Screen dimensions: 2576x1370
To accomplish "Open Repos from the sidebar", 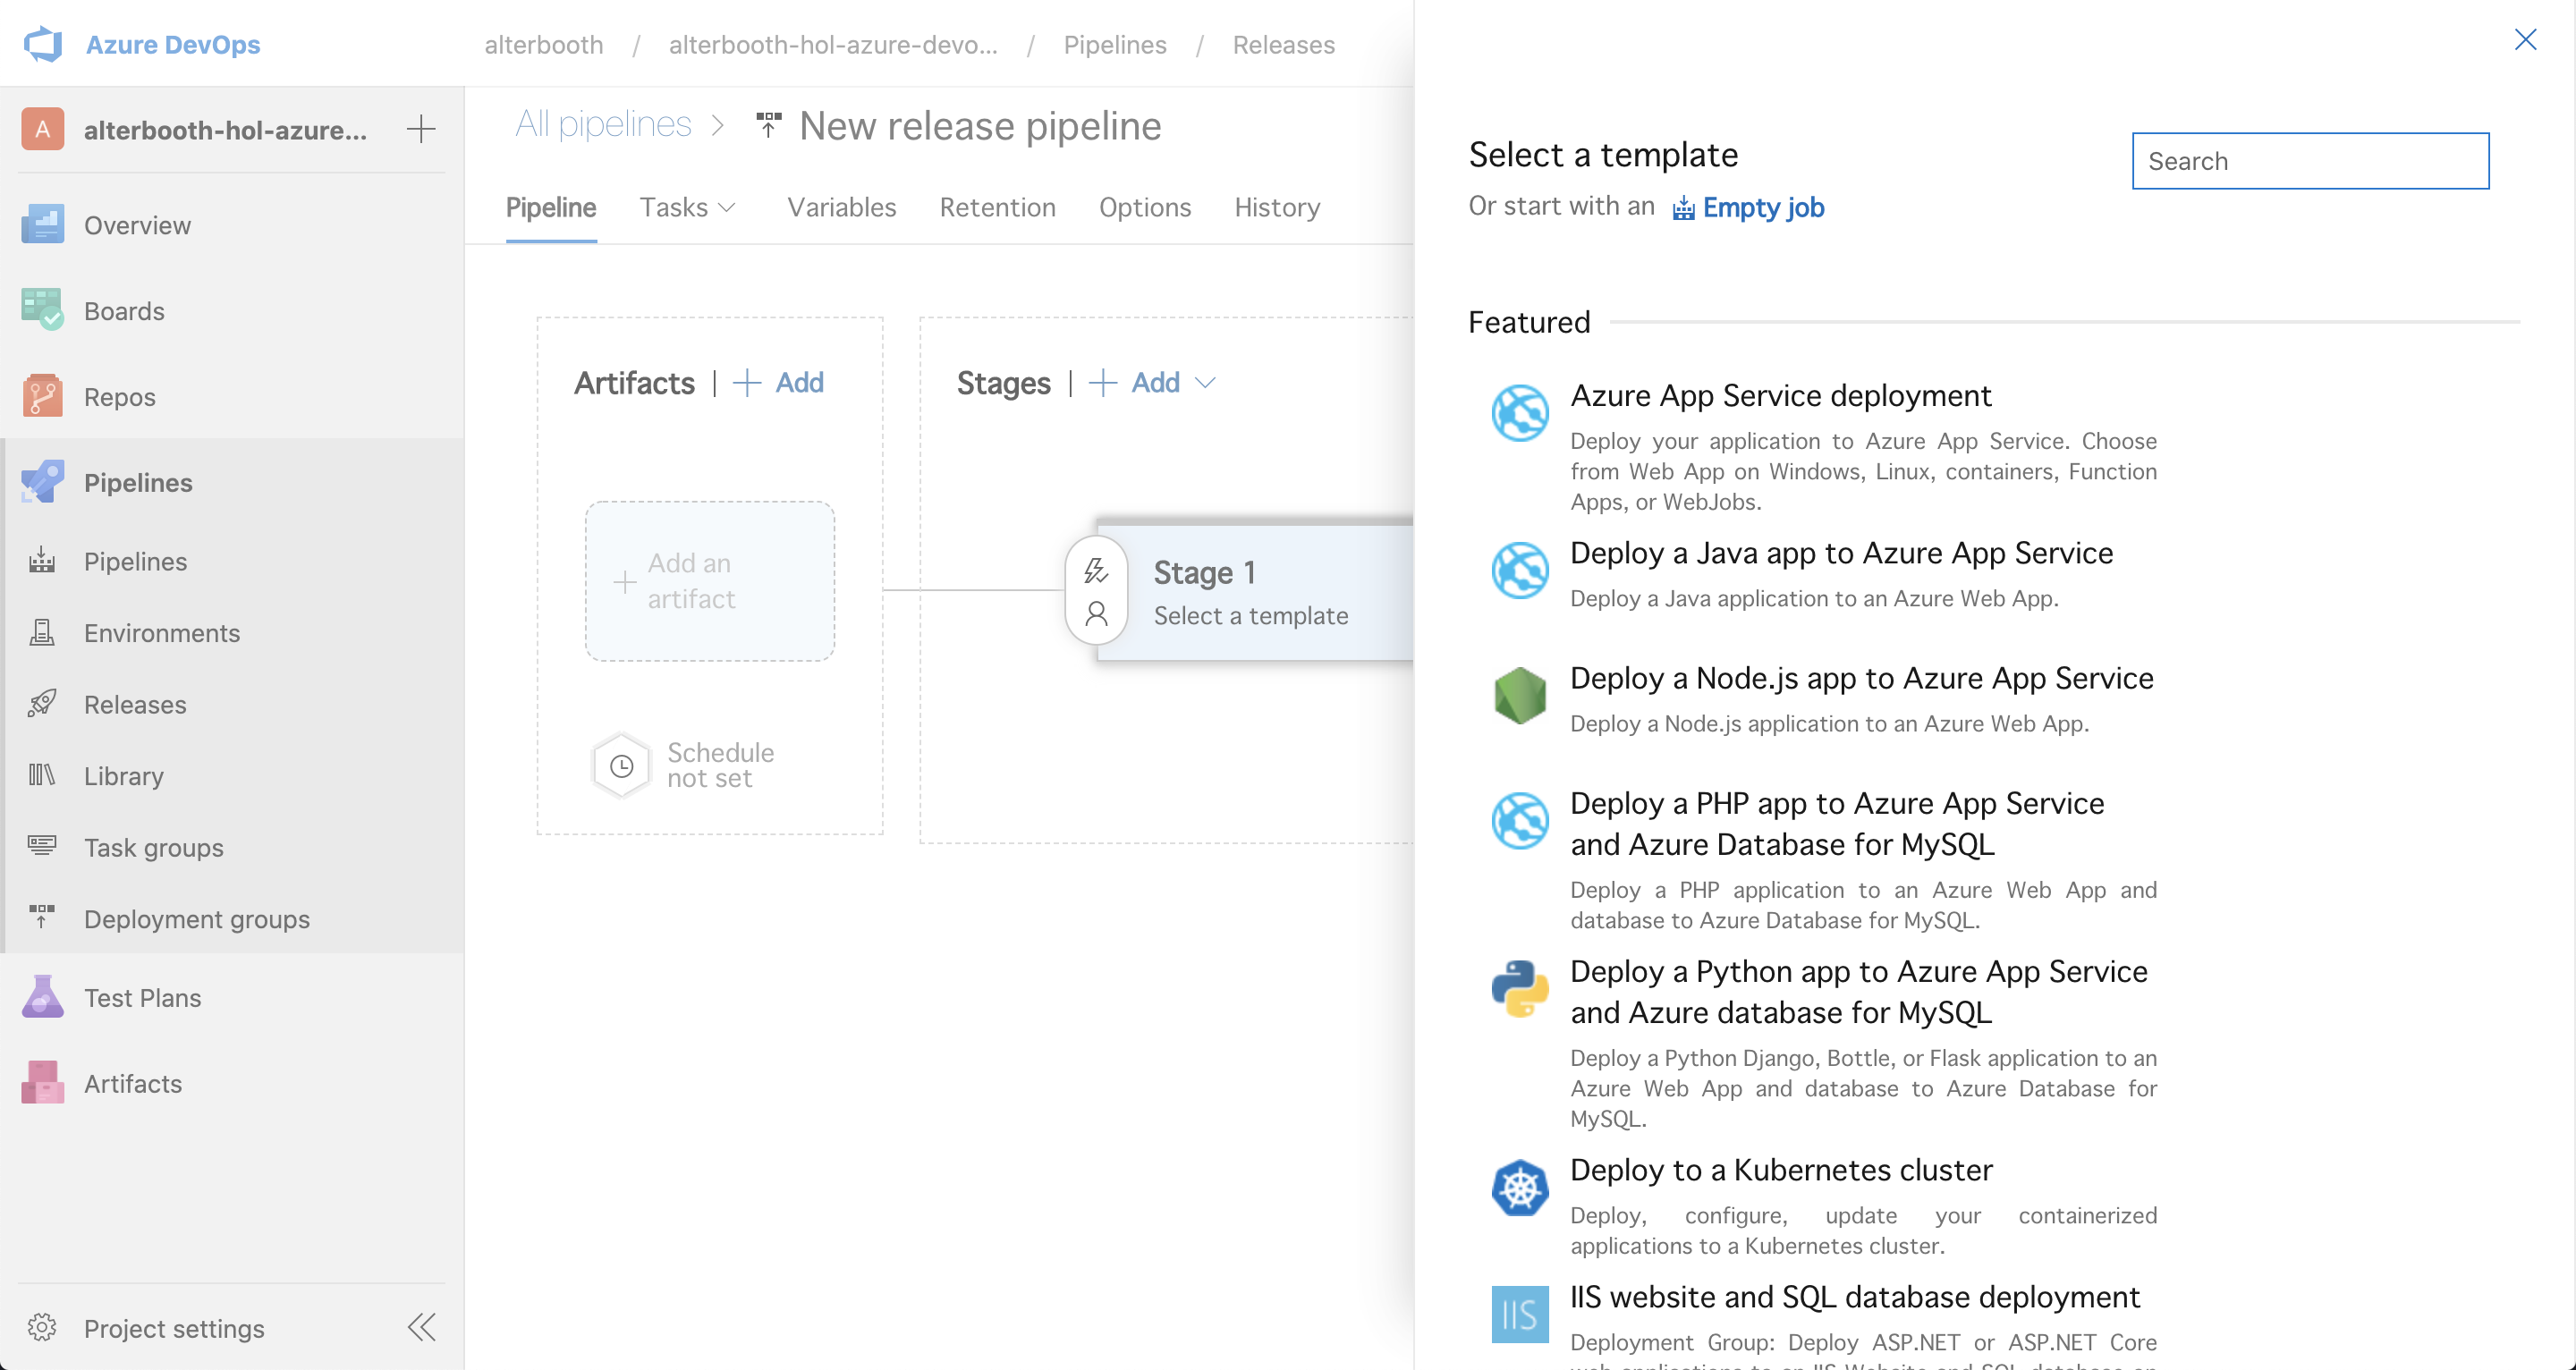I will (x=119, y=397).
